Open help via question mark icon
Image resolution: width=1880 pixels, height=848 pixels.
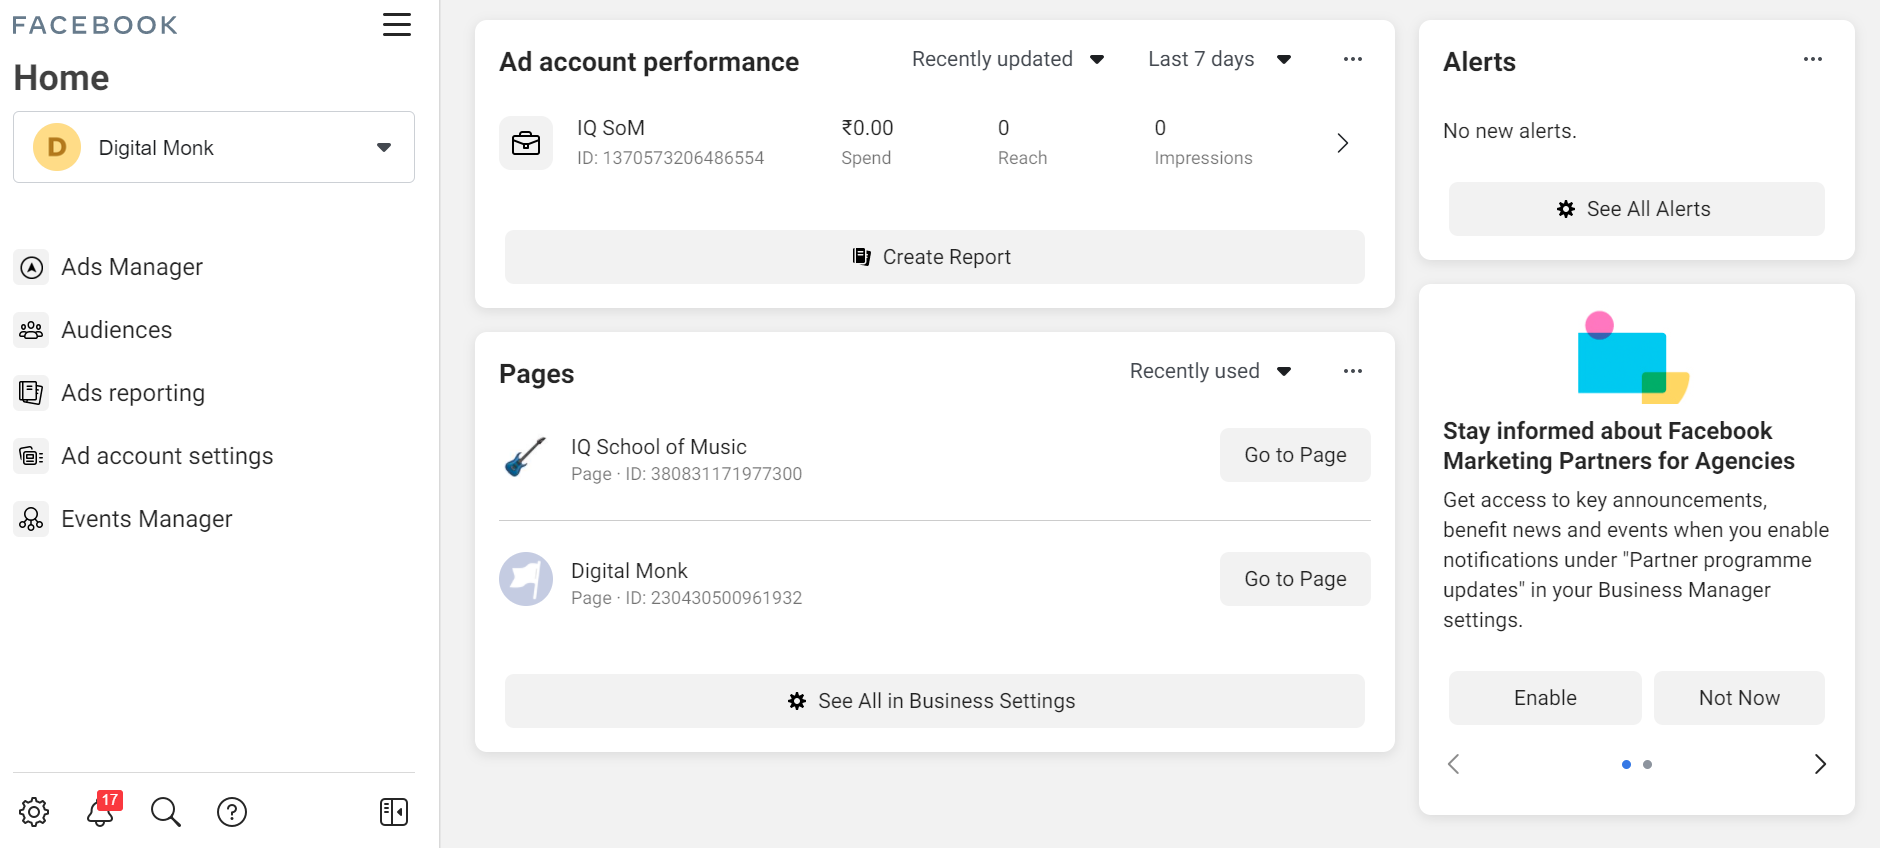232,812
